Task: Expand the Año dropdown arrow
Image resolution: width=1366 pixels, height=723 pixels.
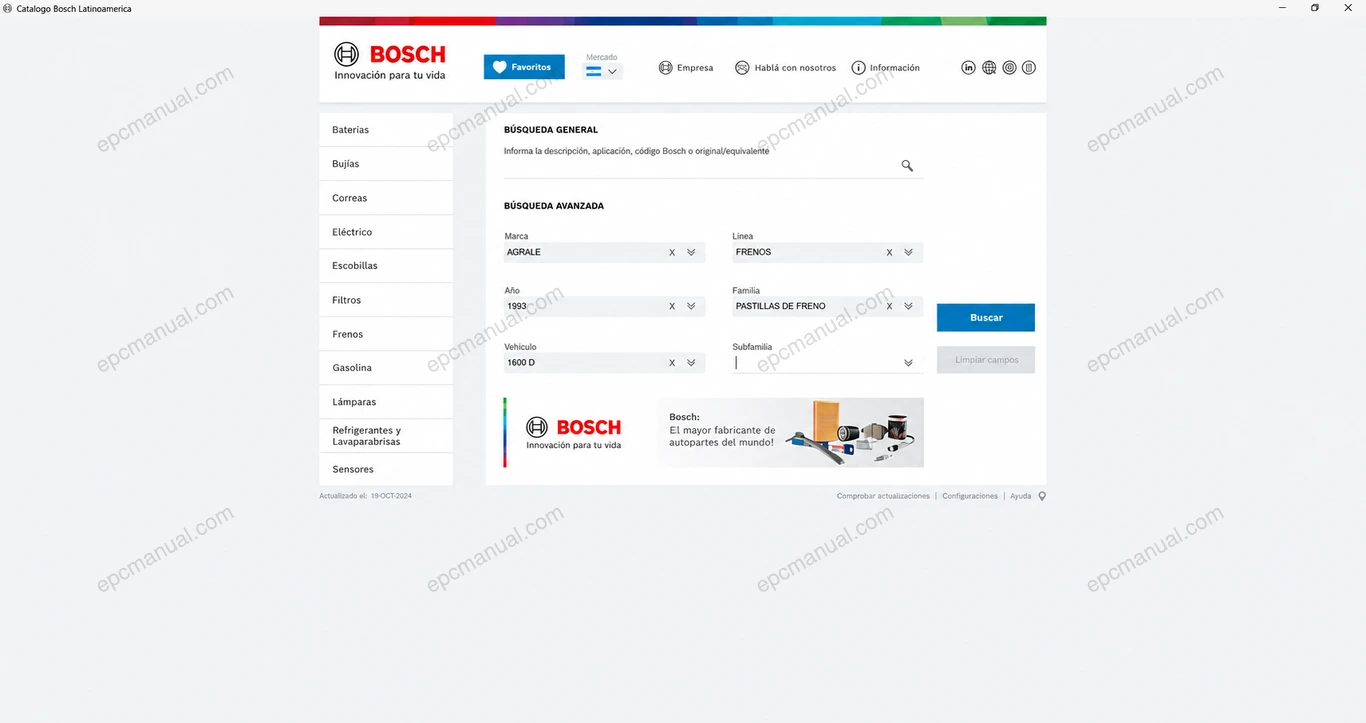Action: [x=691, y=307]
